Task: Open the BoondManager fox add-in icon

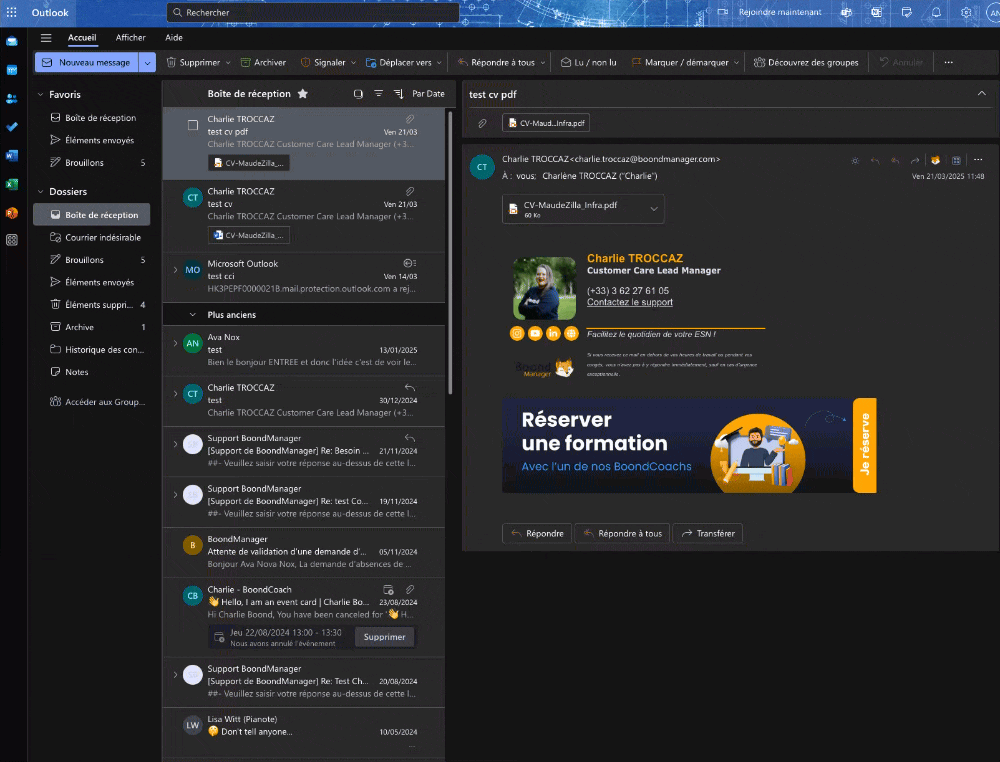Action: (x=935, y=160)
